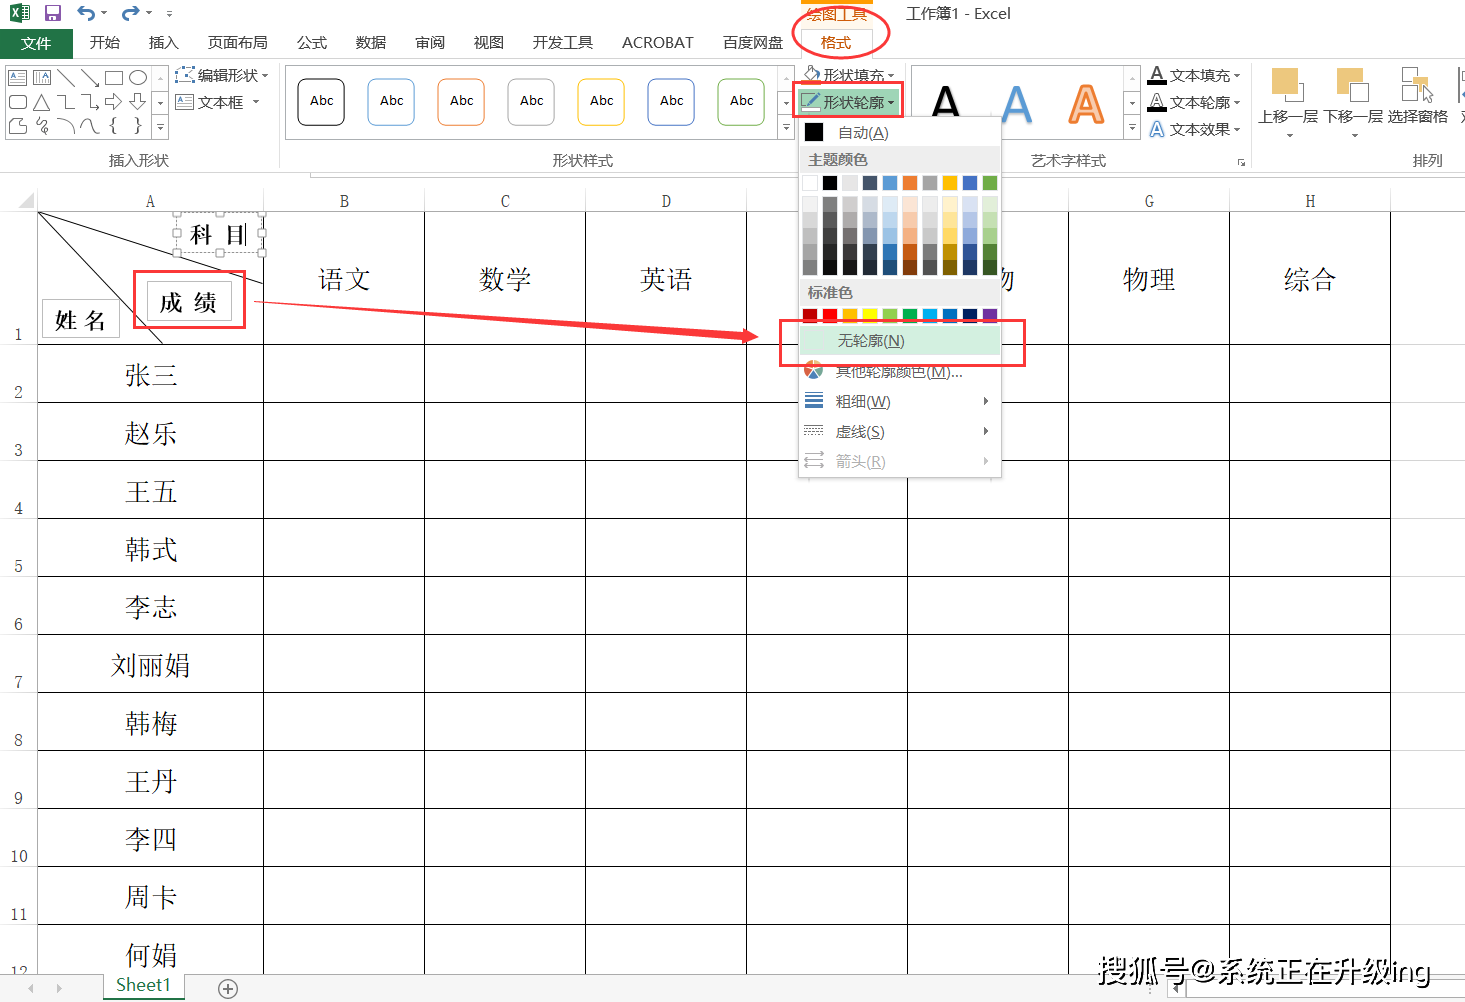Redo the last undone action
Viewport: 1465px width, 1002px height.
(130, 13)
